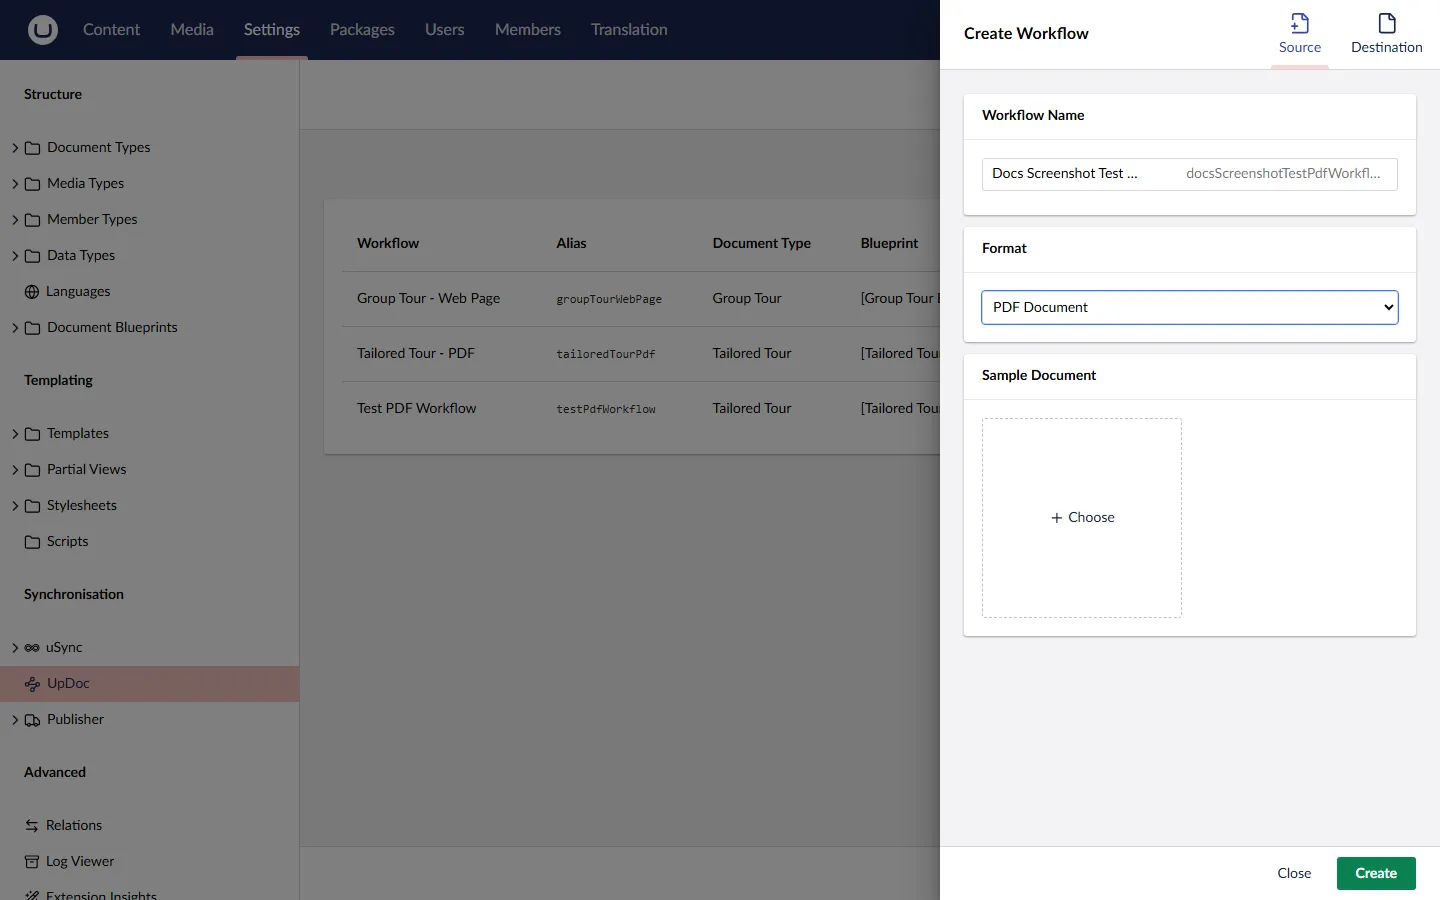Click the Alias column header
This screenshot has height=900, width=1440.
(x=571, y=243)
